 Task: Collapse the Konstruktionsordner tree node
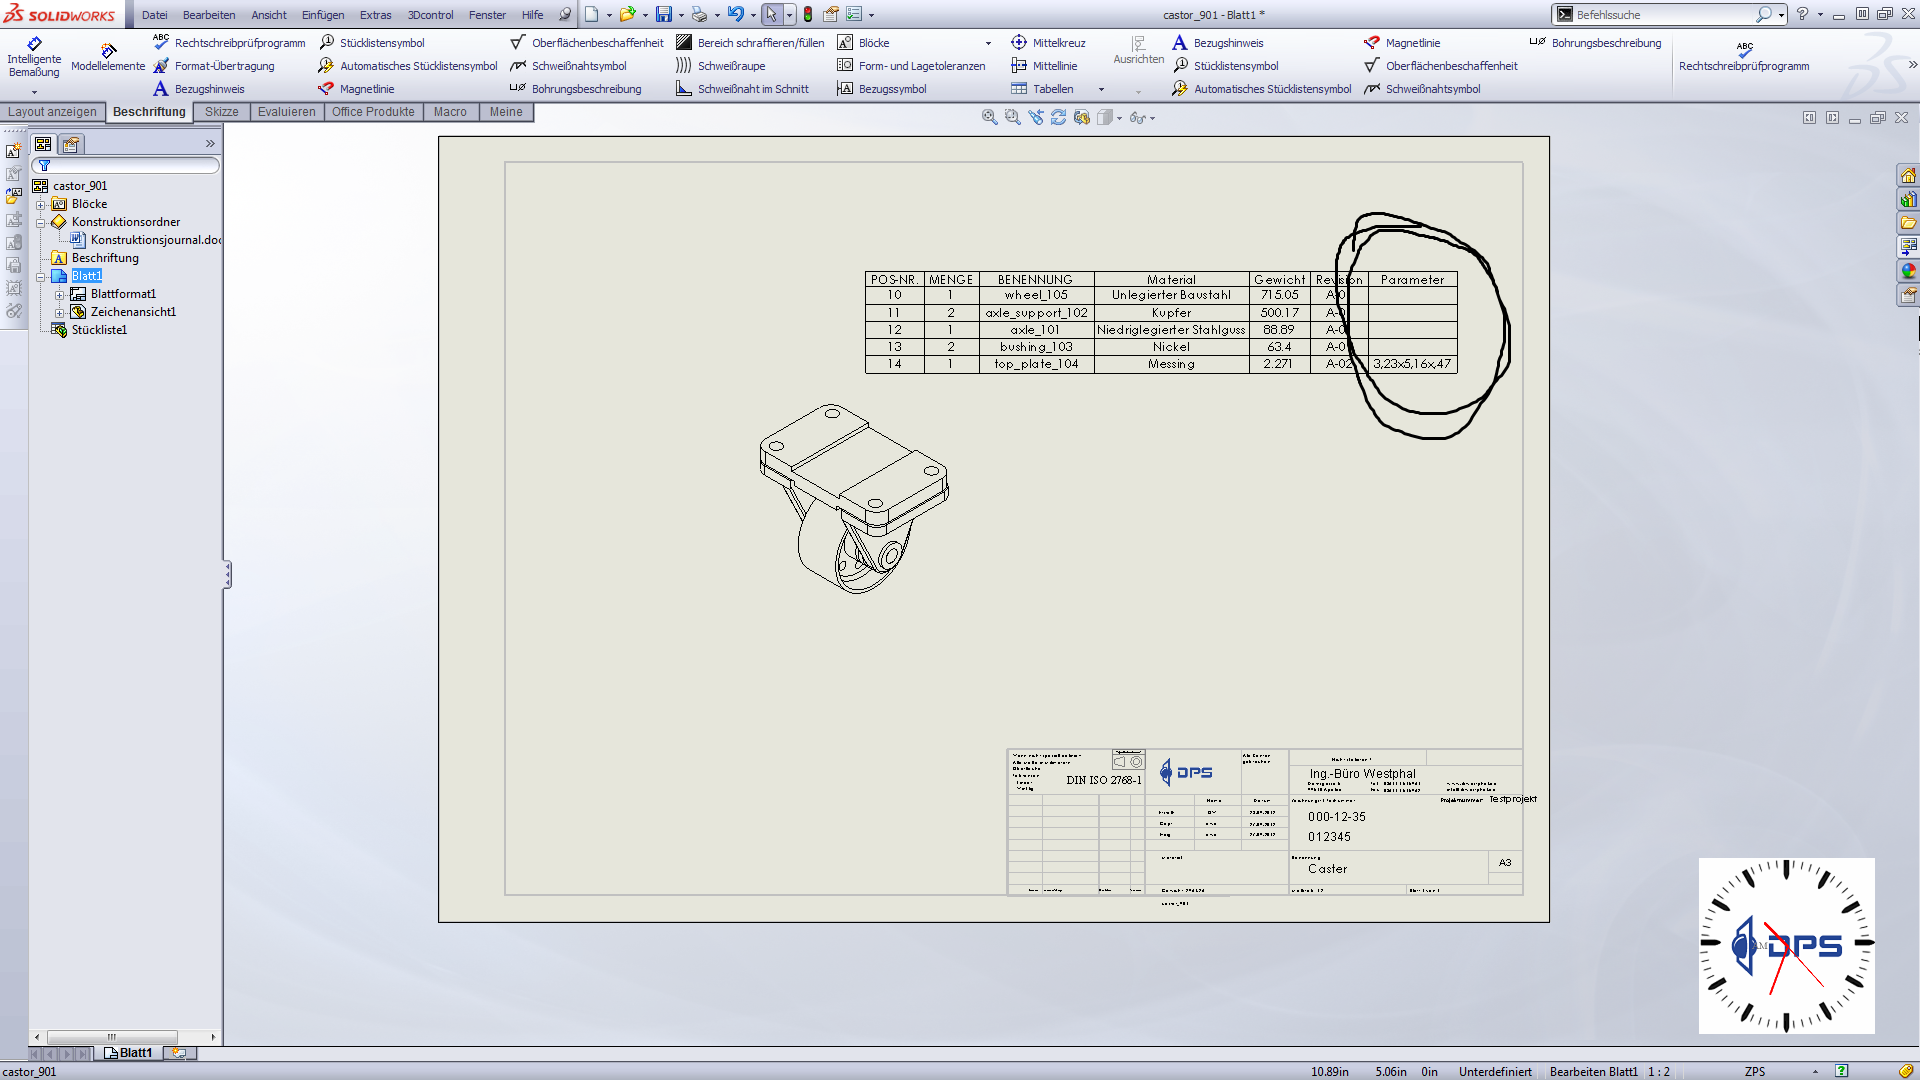(x=41, y=223)
